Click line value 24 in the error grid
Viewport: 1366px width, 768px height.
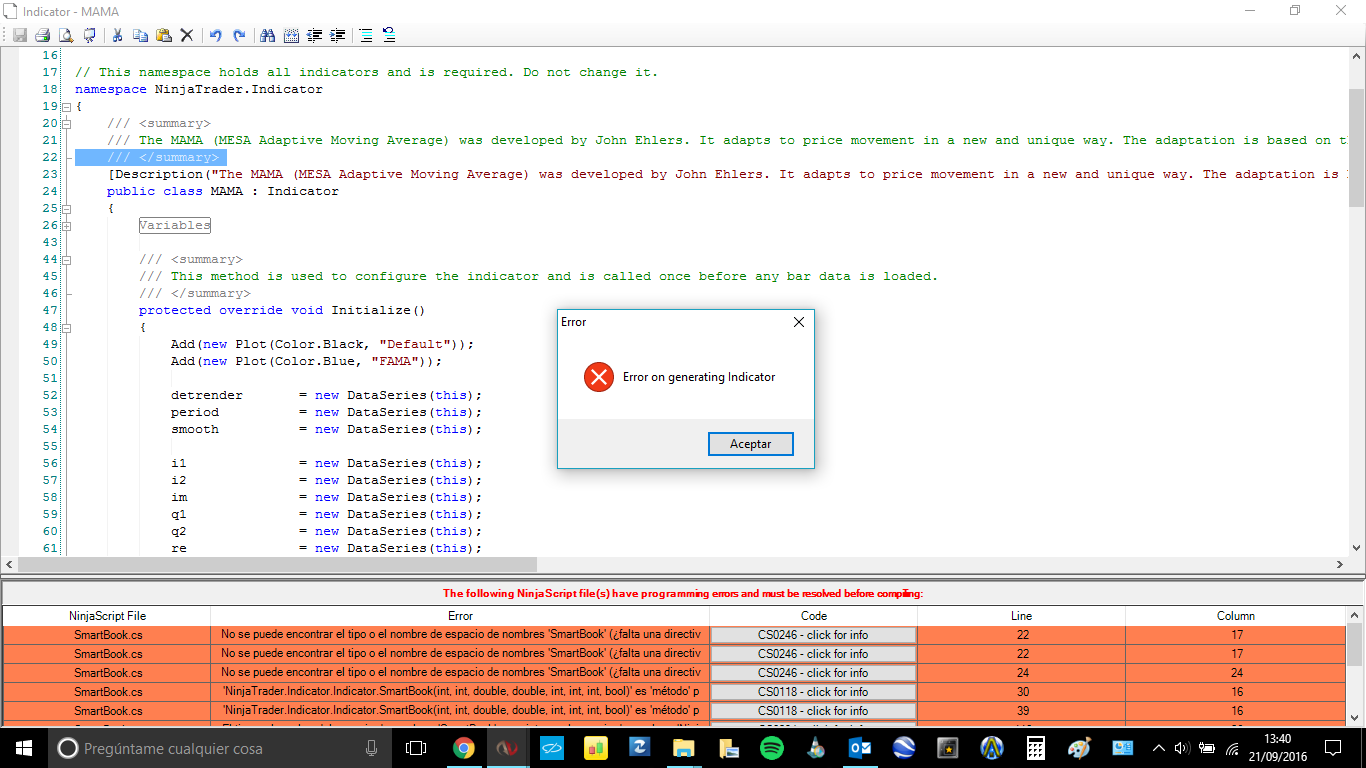1021,673
